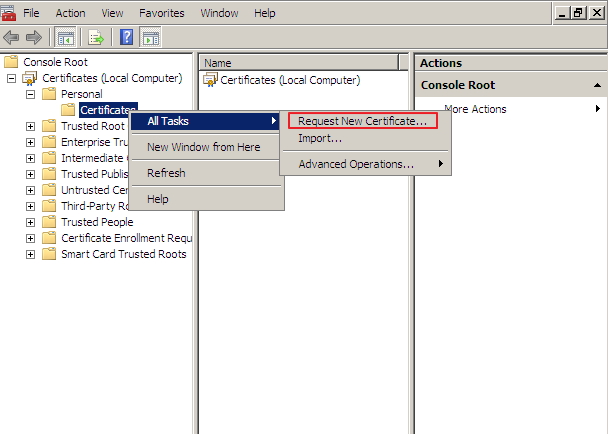The height and width of the screenshot is (434, 608).
Task: Select New Window from Here
Action: click(203, 147)
